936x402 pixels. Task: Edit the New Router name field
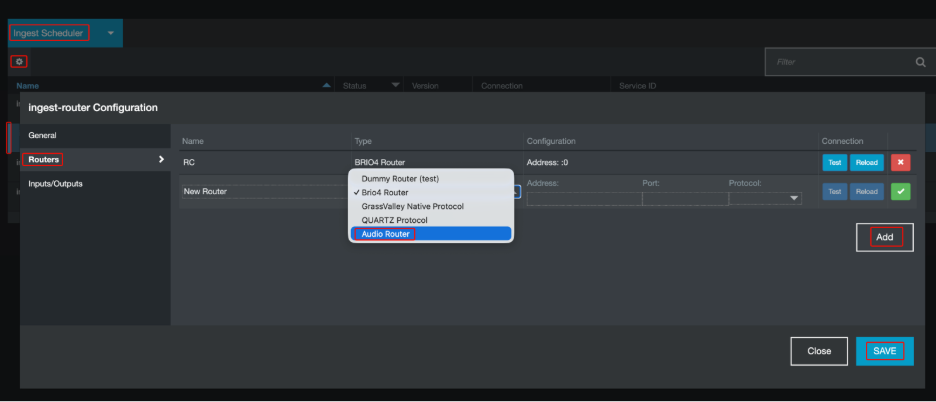click(x=266, y=192)
